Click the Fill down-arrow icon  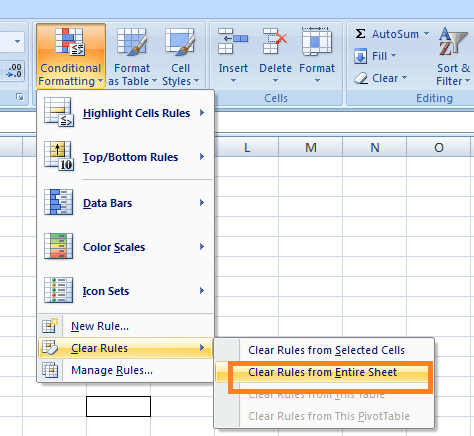pos(360,56)
